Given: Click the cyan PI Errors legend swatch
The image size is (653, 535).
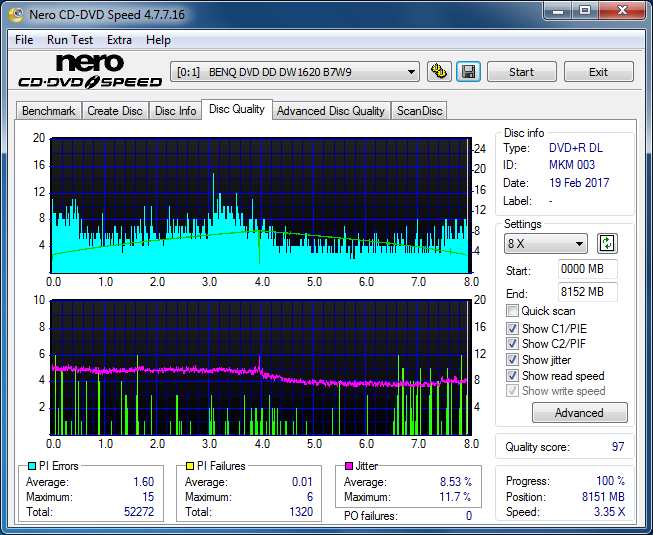Looking at the screenshot, I should click(32, 466).
